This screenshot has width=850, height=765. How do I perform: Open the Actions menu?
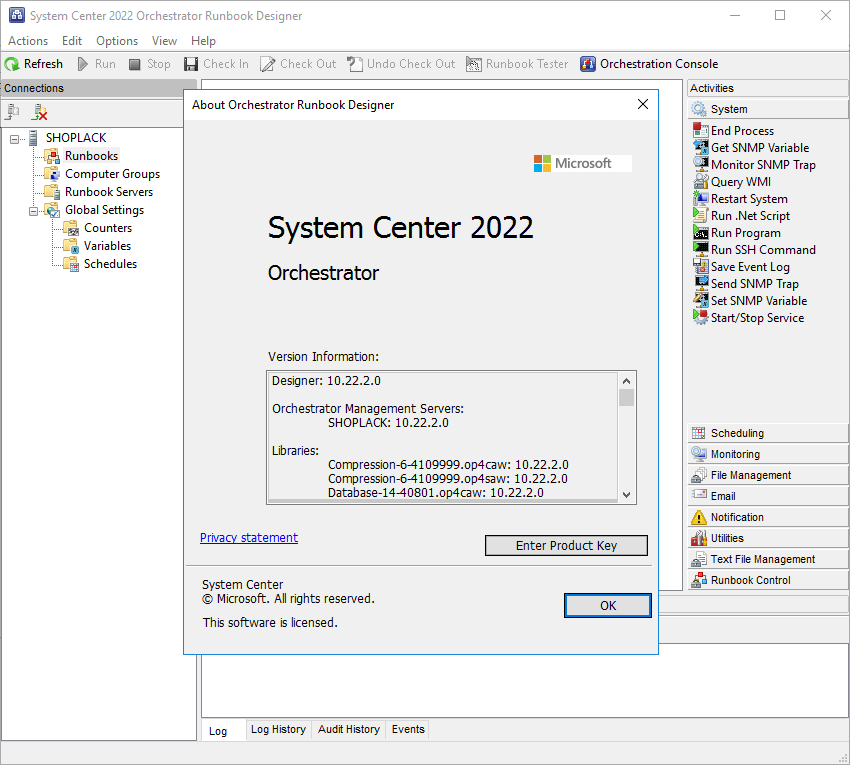click(x=28, y=41)
